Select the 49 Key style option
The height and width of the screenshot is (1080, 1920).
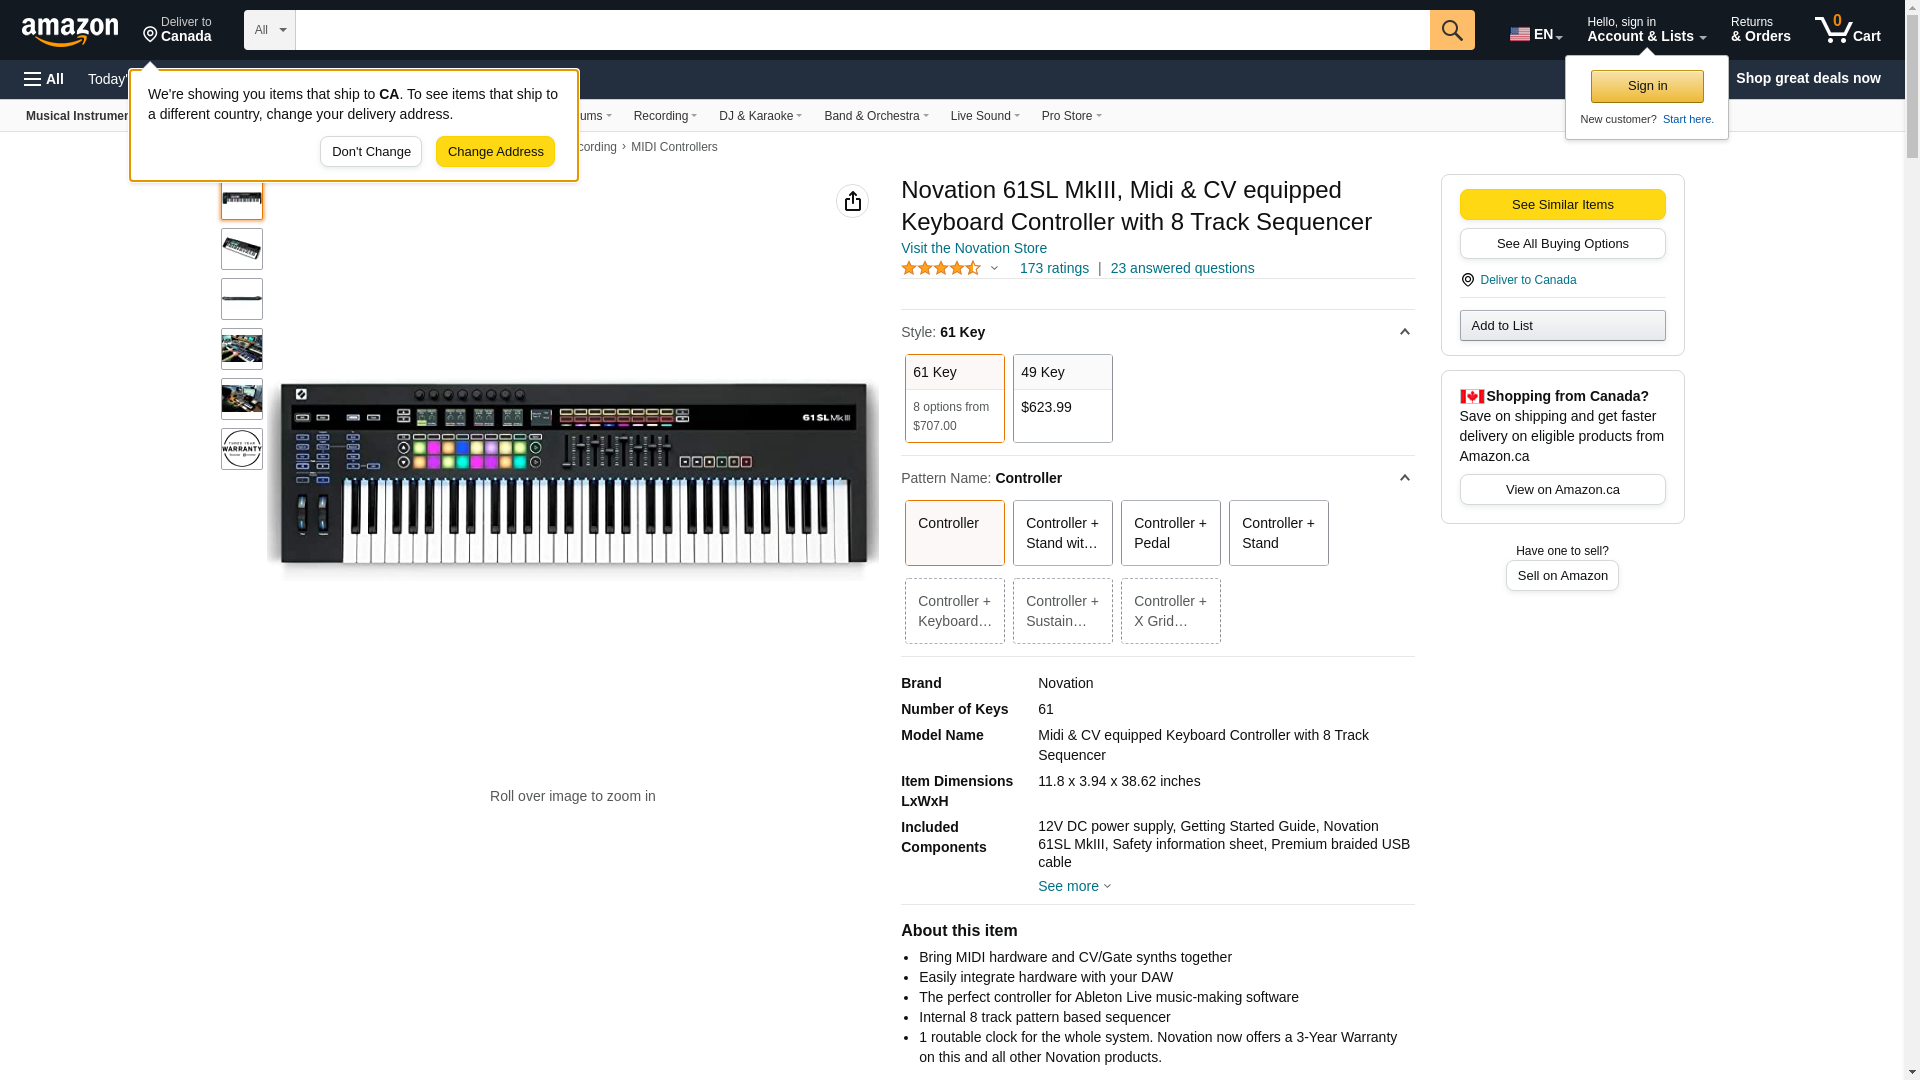click(x=1062, y=398)
